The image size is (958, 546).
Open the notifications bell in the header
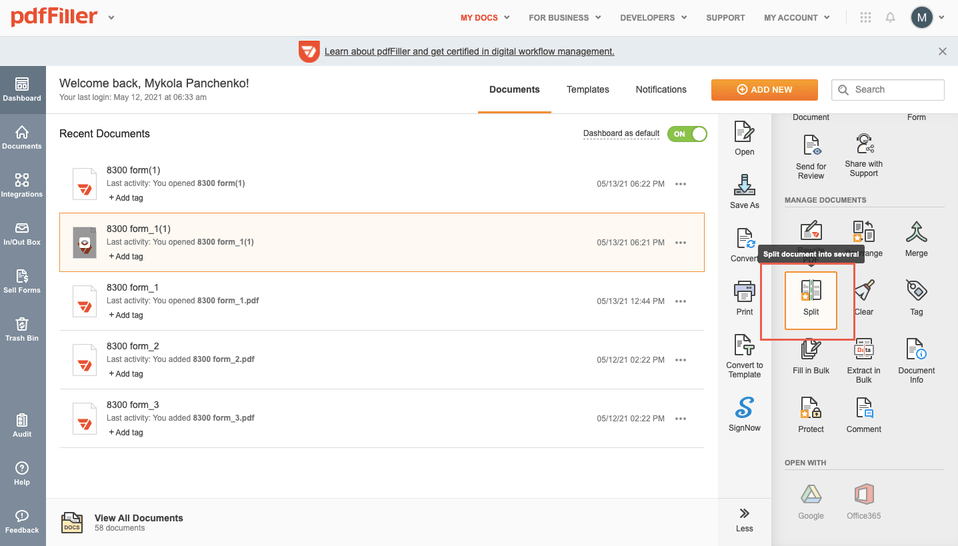pos(890,18)
